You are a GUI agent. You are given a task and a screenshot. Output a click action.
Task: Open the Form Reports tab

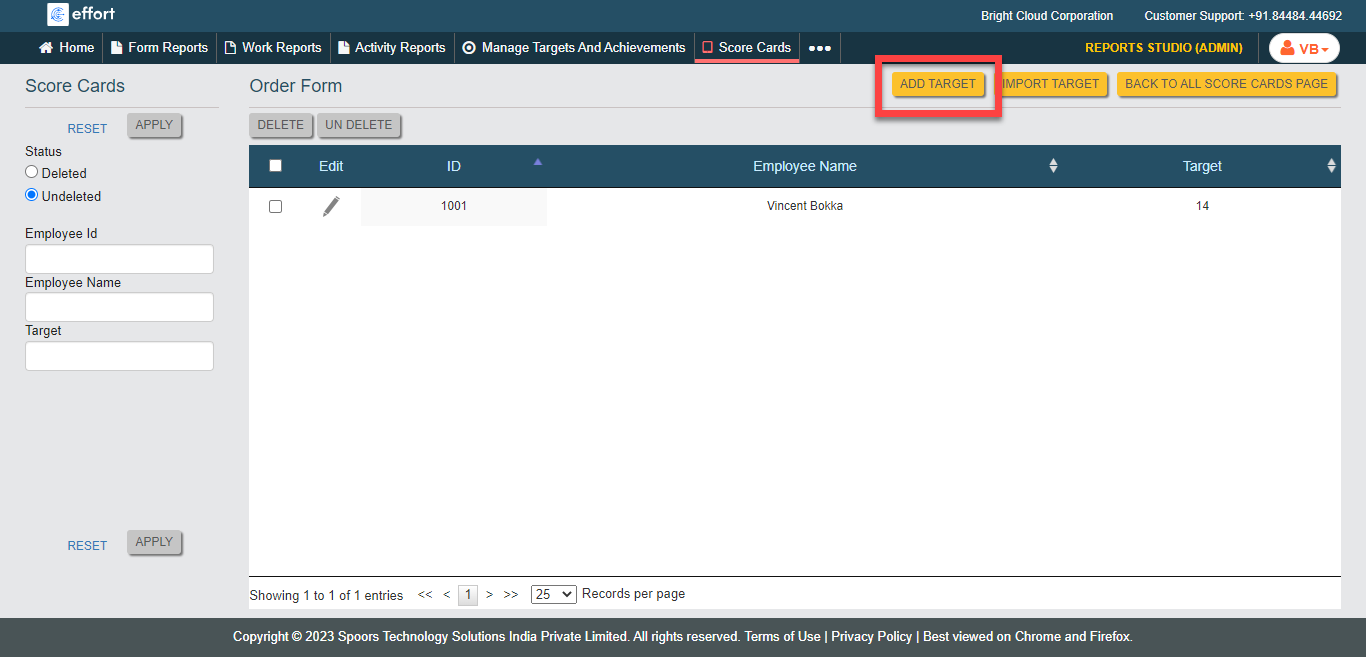pos(159,48)
